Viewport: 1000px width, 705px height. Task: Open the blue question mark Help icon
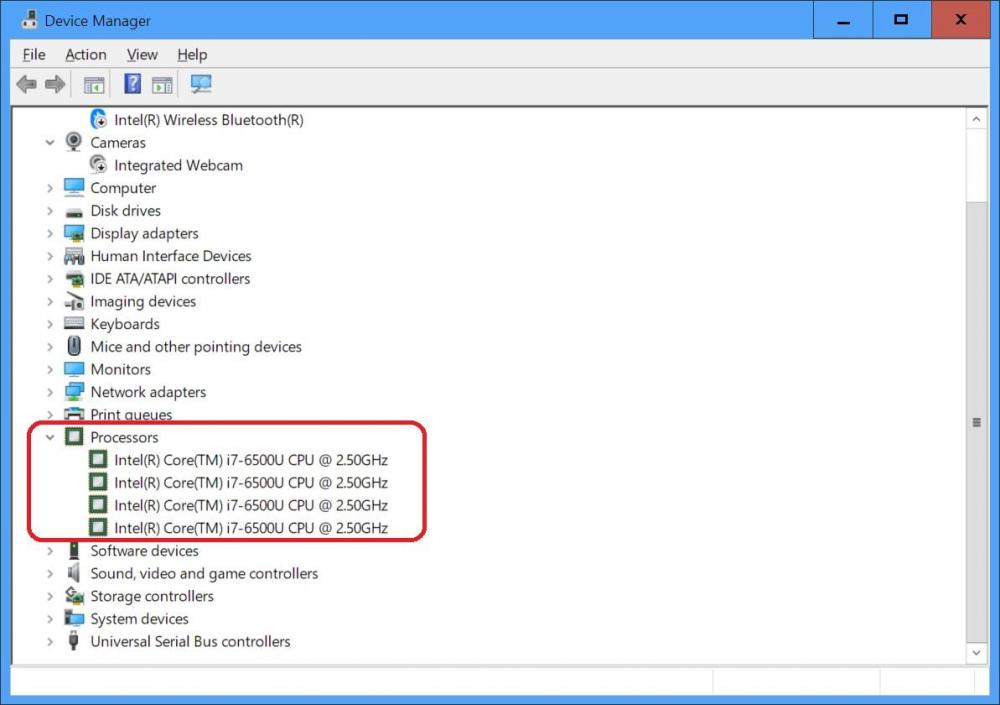(133, 84)
